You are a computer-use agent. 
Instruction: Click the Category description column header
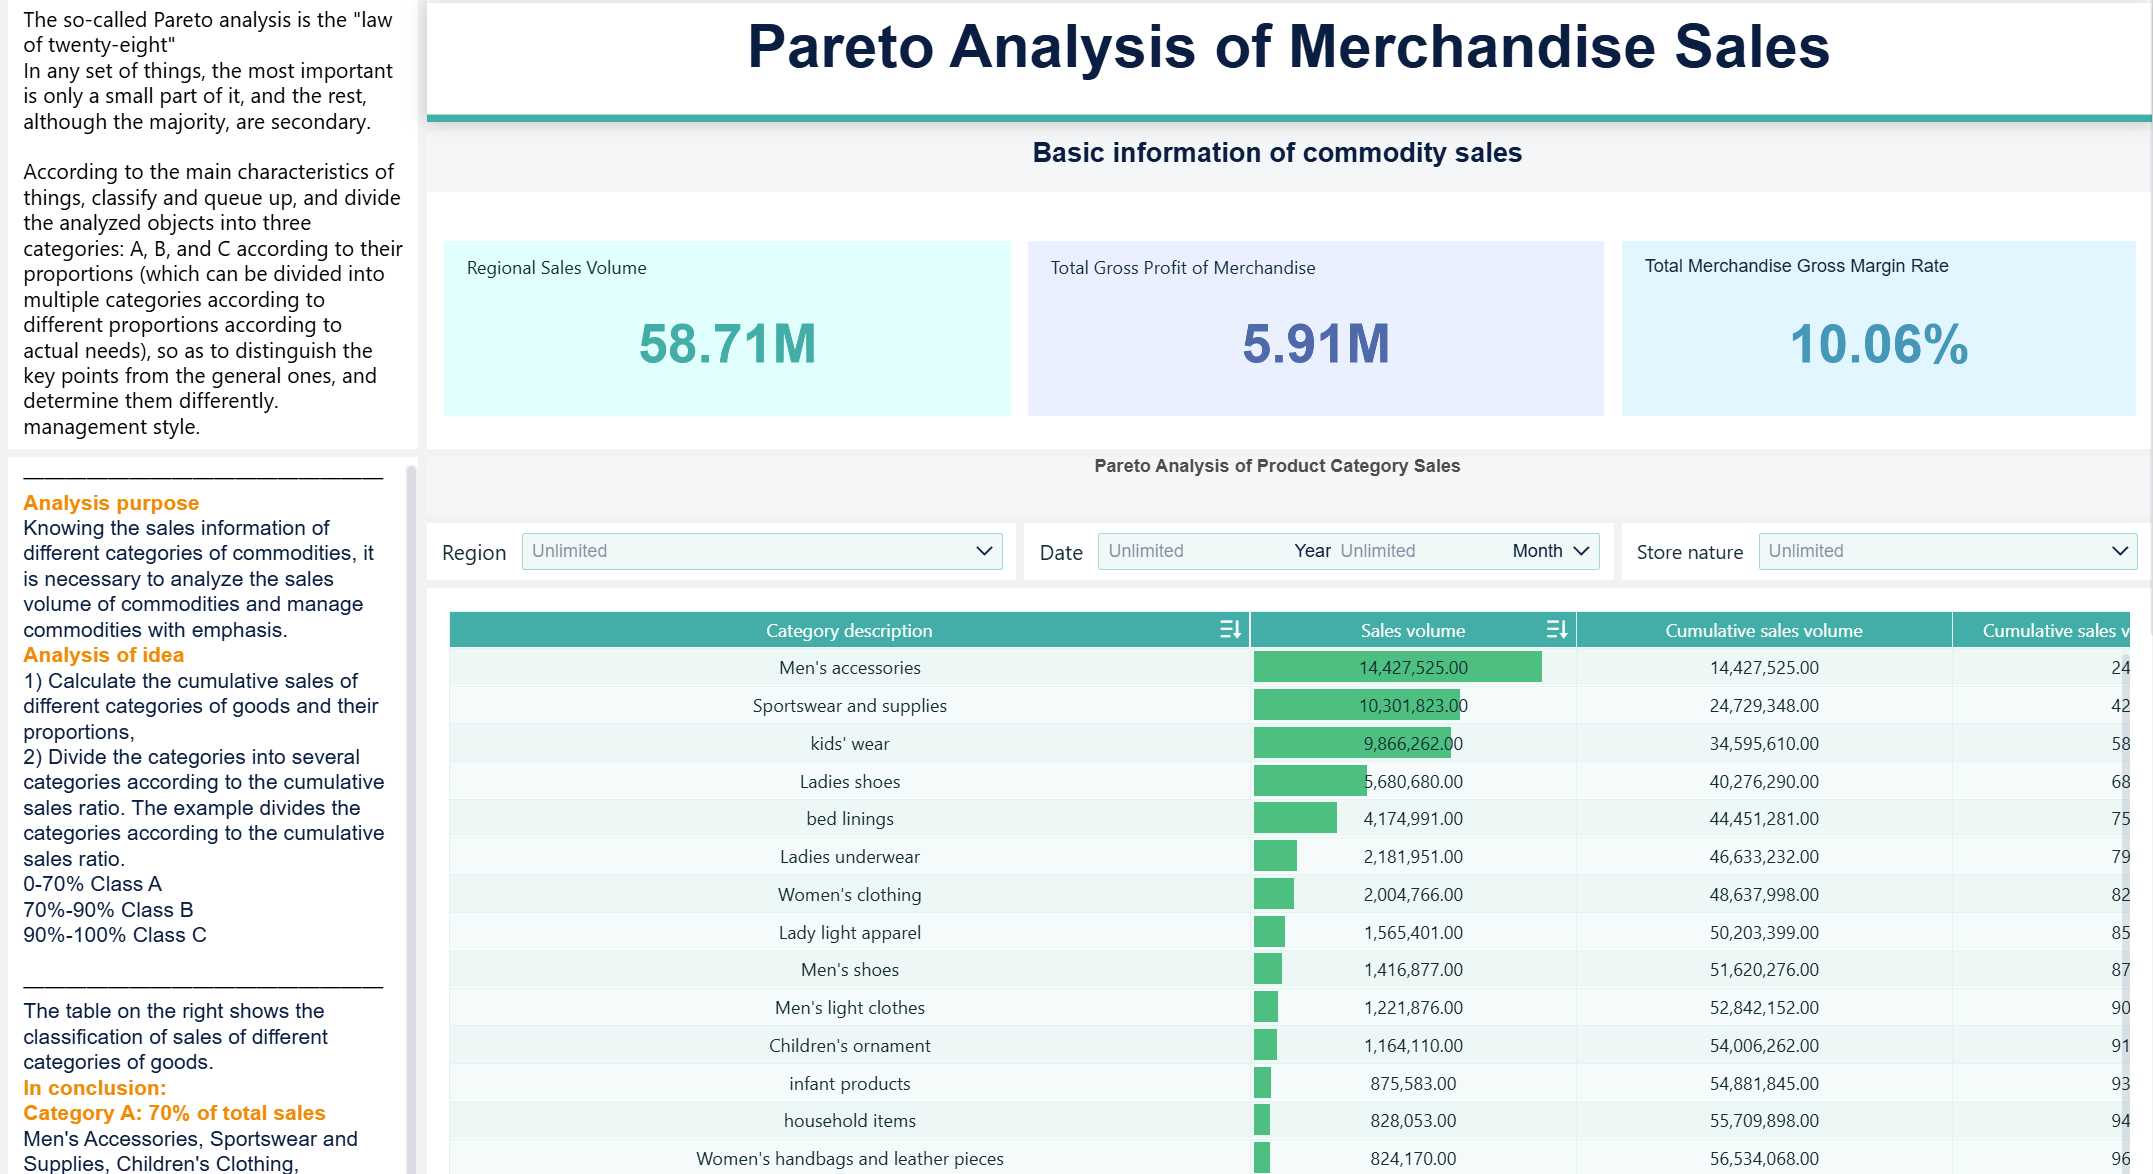(849, 630)
